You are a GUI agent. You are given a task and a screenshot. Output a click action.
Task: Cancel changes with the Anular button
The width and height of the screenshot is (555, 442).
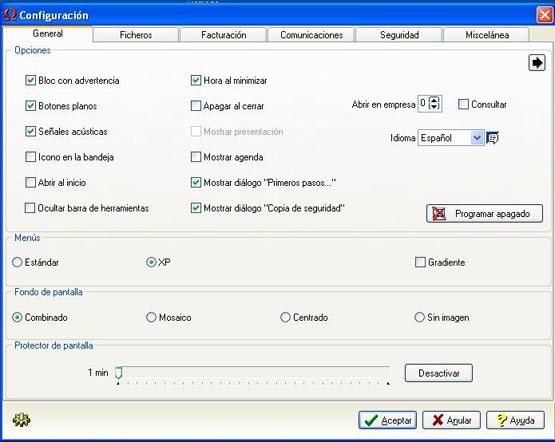451,420
